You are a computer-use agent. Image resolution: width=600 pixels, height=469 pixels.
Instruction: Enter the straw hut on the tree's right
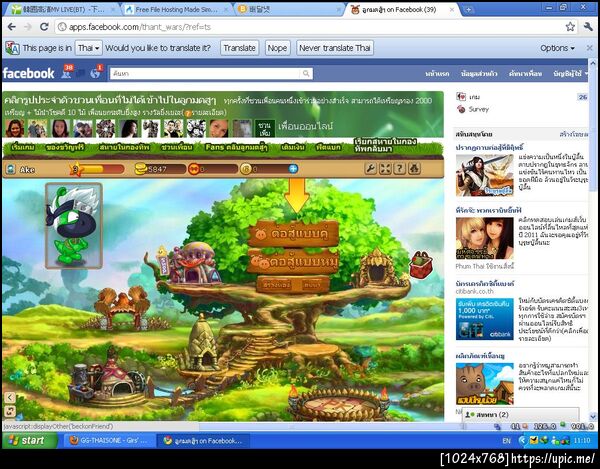pyautogui.click(x=377, y=268)
